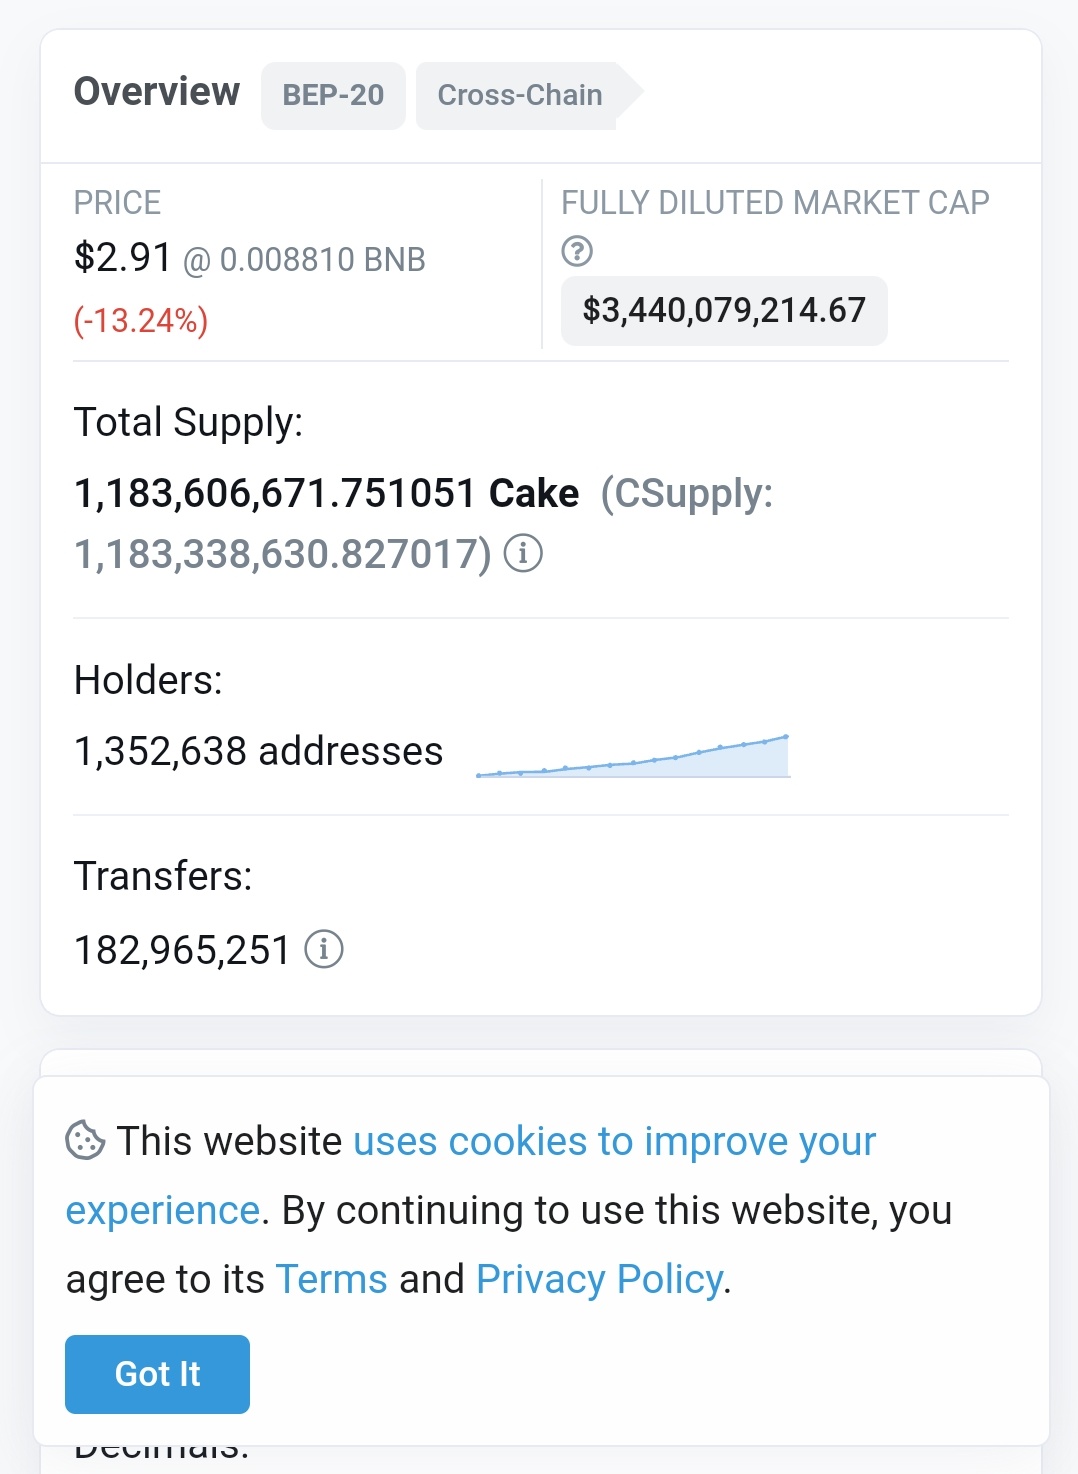The width and height of the screenshot is (1078, 1474).
Task: Click the Overview heading
Action: pyautogui.click(x=157, y=92)
